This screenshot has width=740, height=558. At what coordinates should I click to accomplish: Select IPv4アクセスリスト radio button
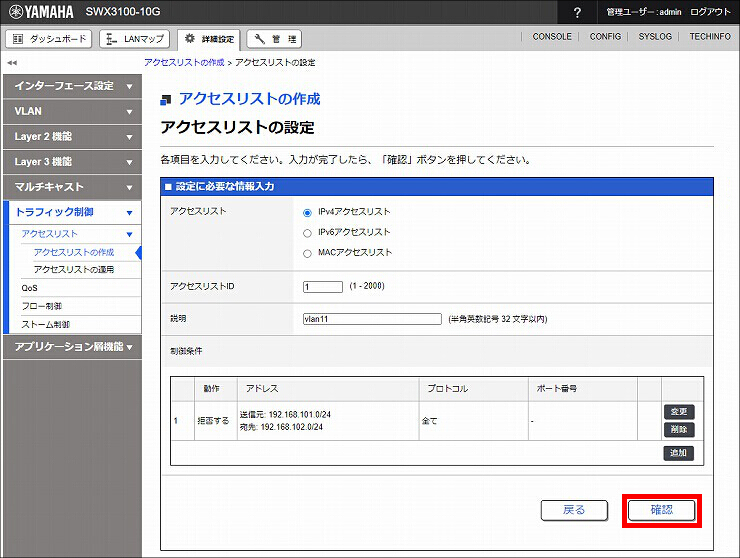click(307, 212)
